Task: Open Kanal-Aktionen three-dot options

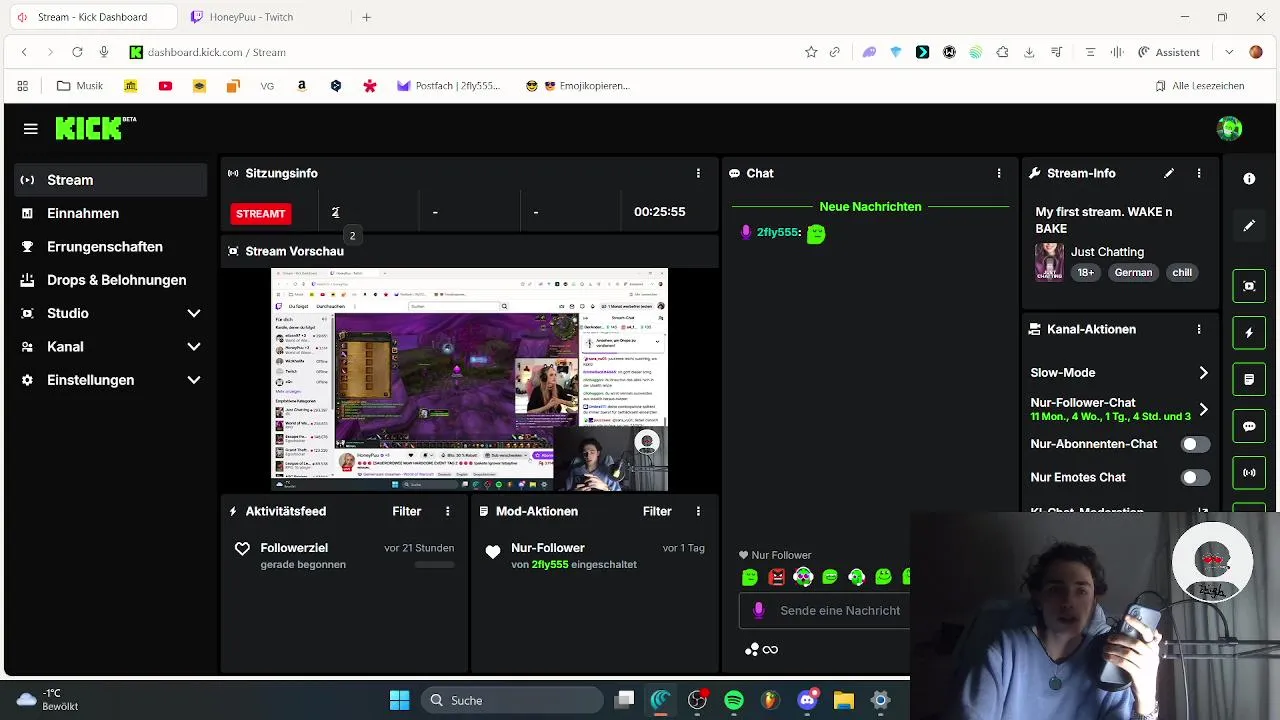Action: [x=1198, y=329]
